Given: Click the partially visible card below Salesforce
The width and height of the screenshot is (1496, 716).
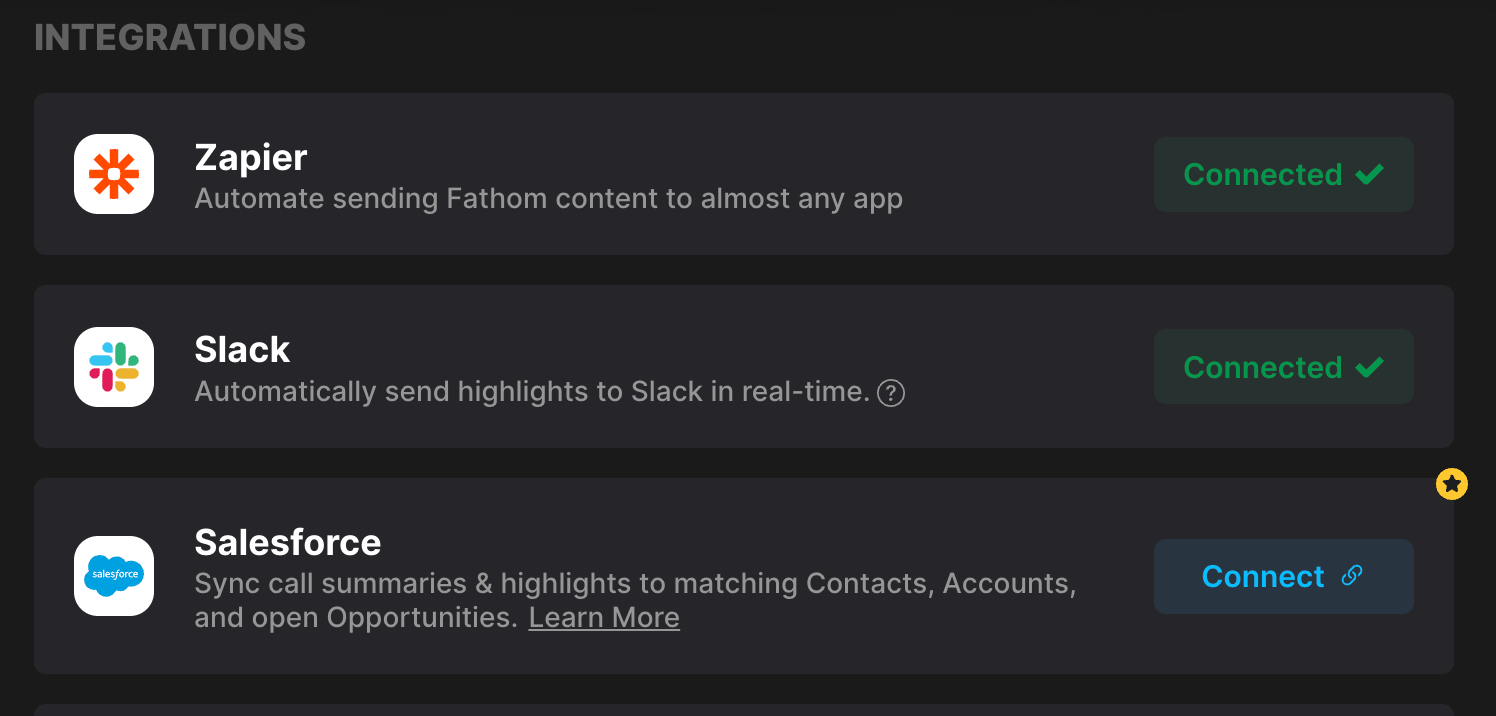Looking at the screenshot, I should point(743,710).
